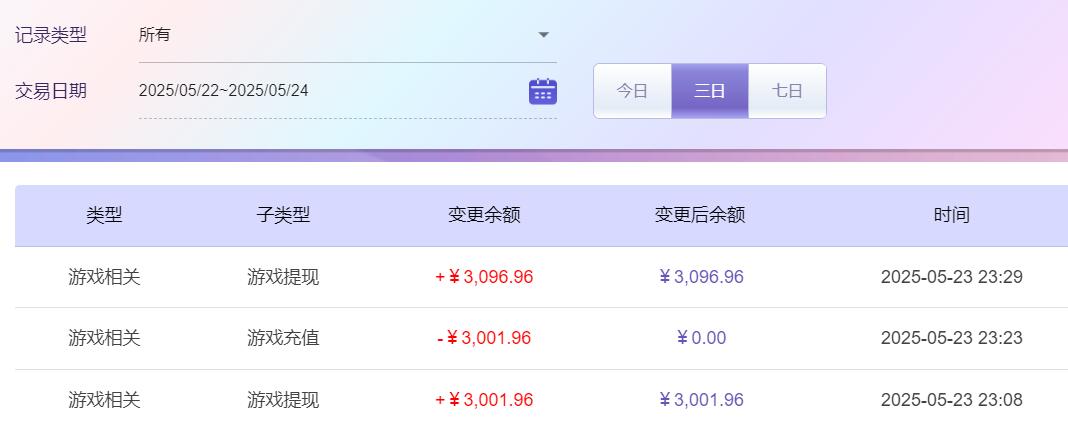Click the 记录类型 field label
This screenshot has height=427, width=1068.
51,35
